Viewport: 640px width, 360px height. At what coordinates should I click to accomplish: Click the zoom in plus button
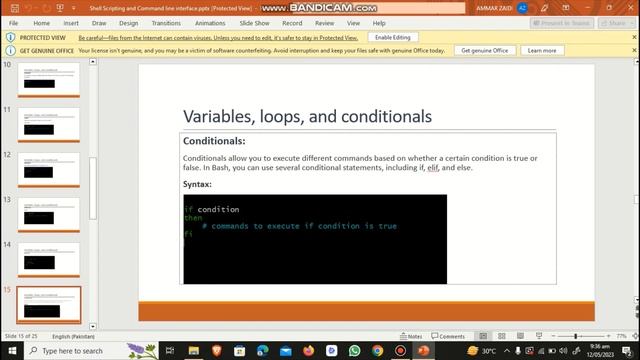(608, 336)
